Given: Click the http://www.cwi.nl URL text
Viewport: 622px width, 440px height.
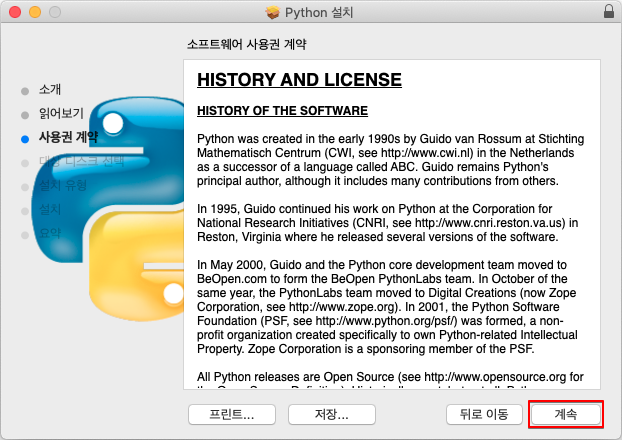Looking at the screenshot, I should click(x=427, y=153).
